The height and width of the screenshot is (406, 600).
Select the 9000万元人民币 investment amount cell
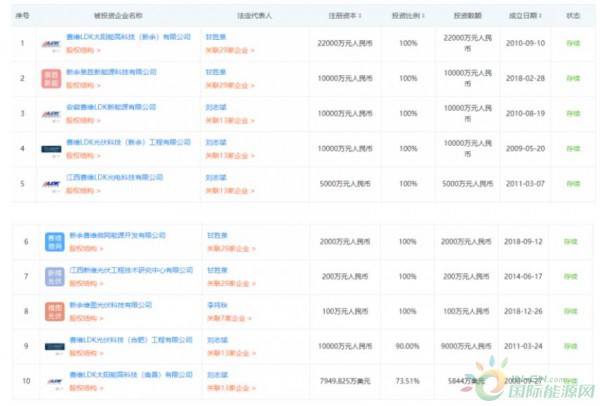(x=466, y=346)
